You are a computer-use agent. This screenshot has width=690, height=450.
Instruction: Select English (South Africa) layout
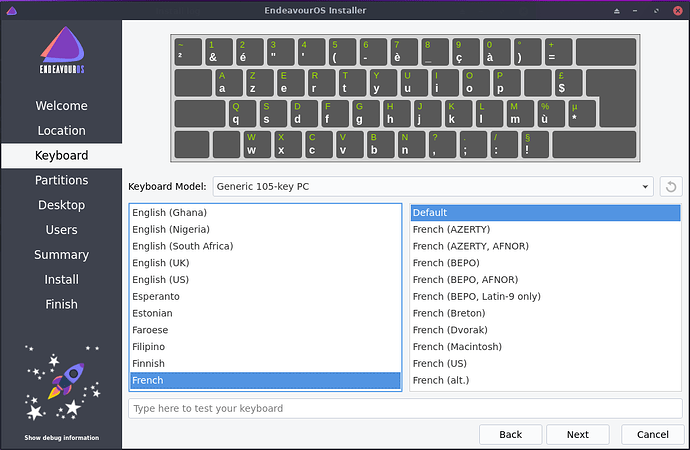(x=265, y=246)
